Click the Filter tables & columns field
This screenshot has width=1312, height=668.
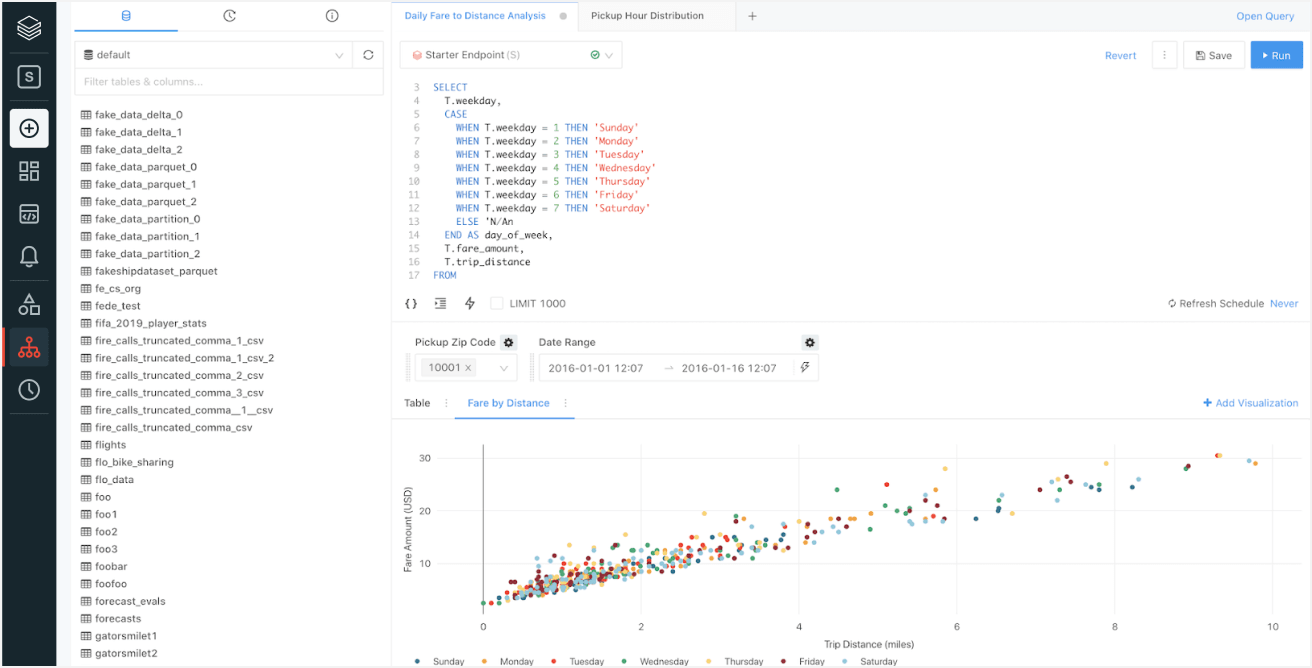pos(228,82)
